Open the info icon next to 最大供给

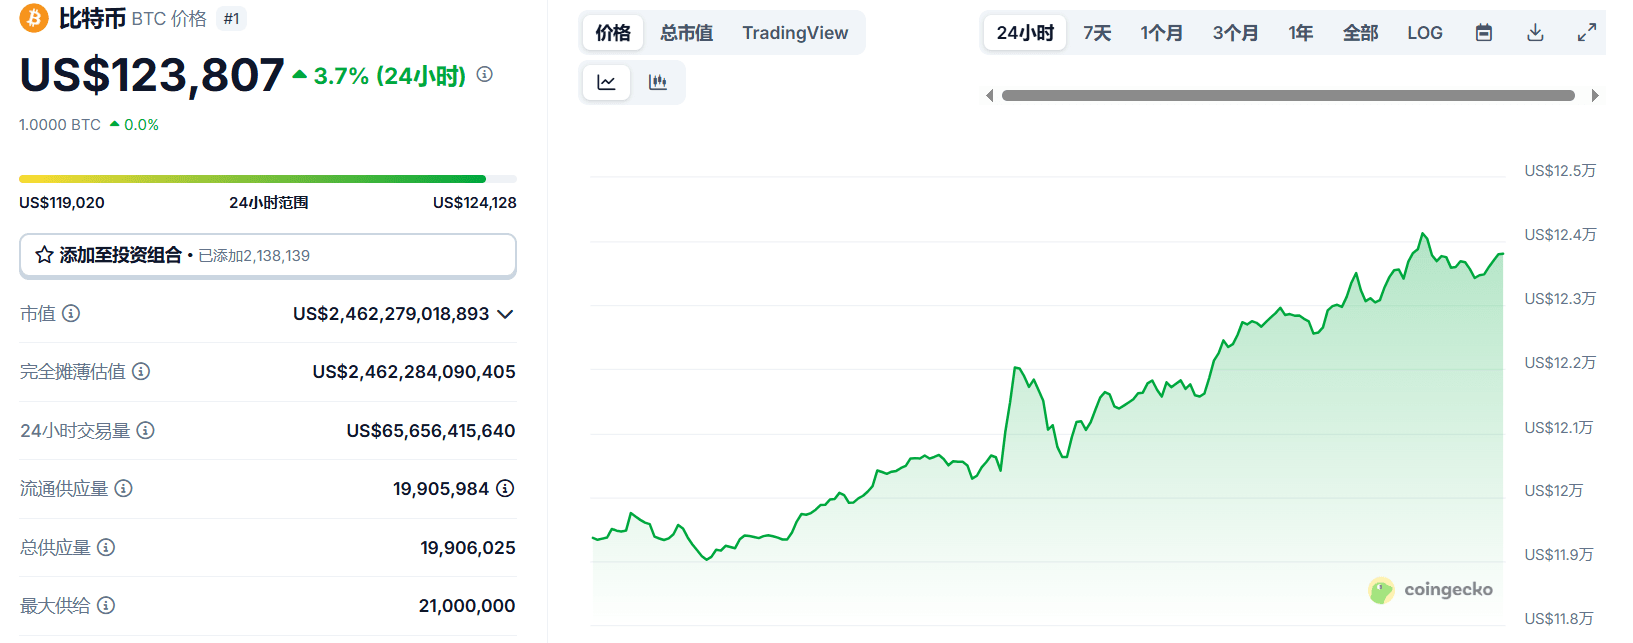(x=106, y=605)
